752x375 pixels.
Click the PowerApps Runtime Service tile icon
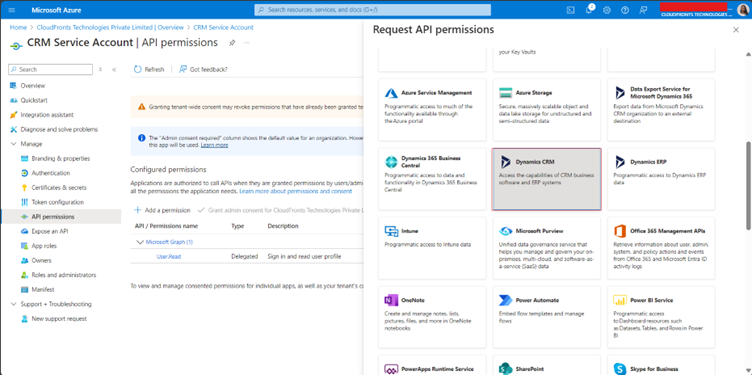pos(391,368)
